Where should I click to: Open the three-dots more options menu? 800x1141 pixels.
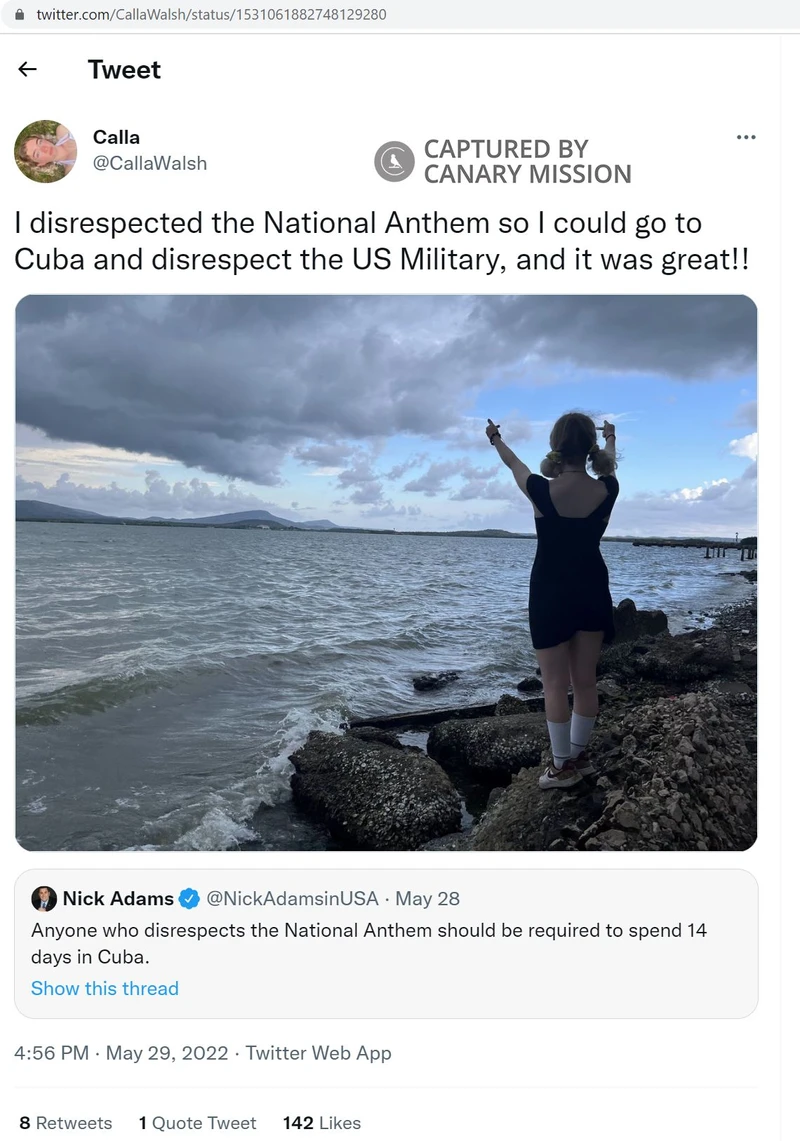pos(745,137)
